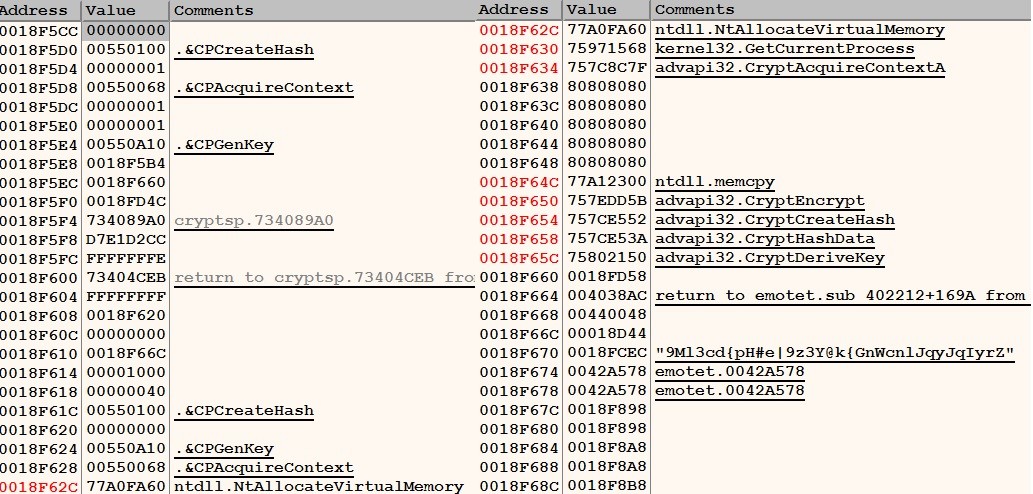1033x494 pixels.
Task: Click value 00018D44
Action: 607,334
